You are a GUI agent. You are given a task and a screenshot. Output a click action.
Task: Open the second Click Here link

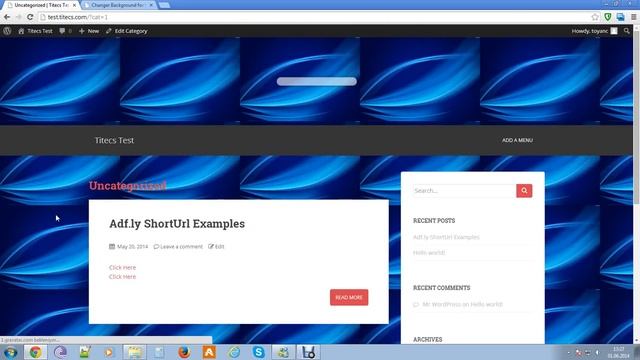[x=122, y=277]
